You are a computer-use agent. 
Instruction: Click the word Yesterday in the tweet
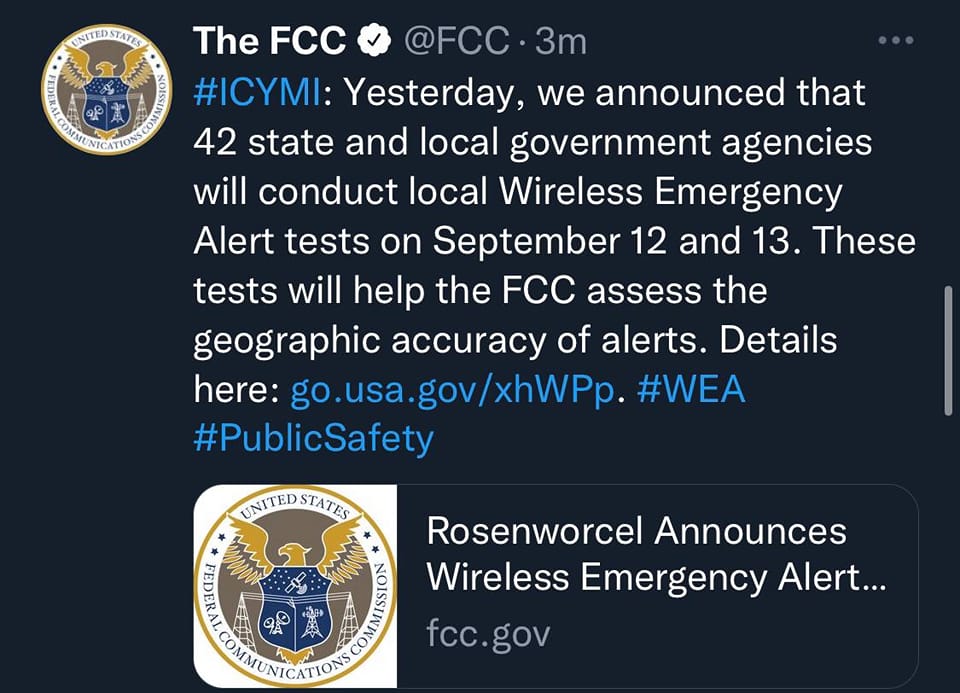(435, 93)
